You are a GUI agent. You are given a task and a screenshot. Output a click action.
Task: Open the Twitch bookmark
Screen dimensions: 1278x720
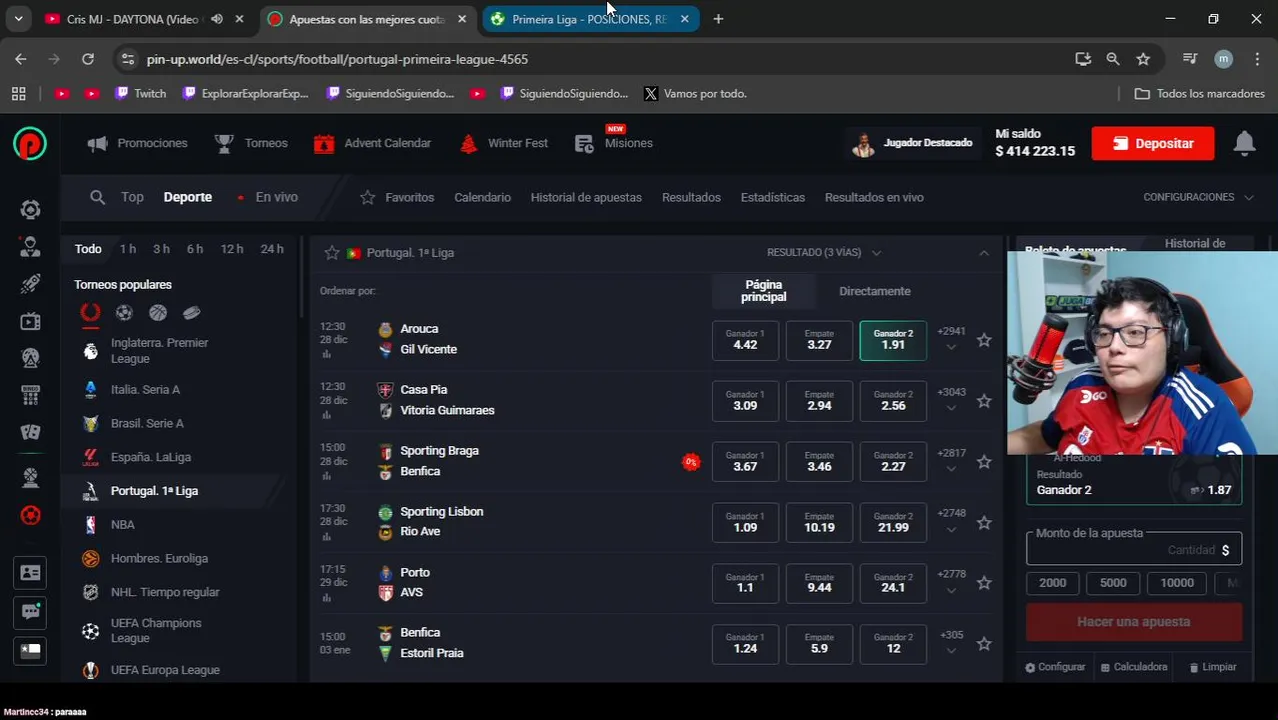[x=140, y=94]
